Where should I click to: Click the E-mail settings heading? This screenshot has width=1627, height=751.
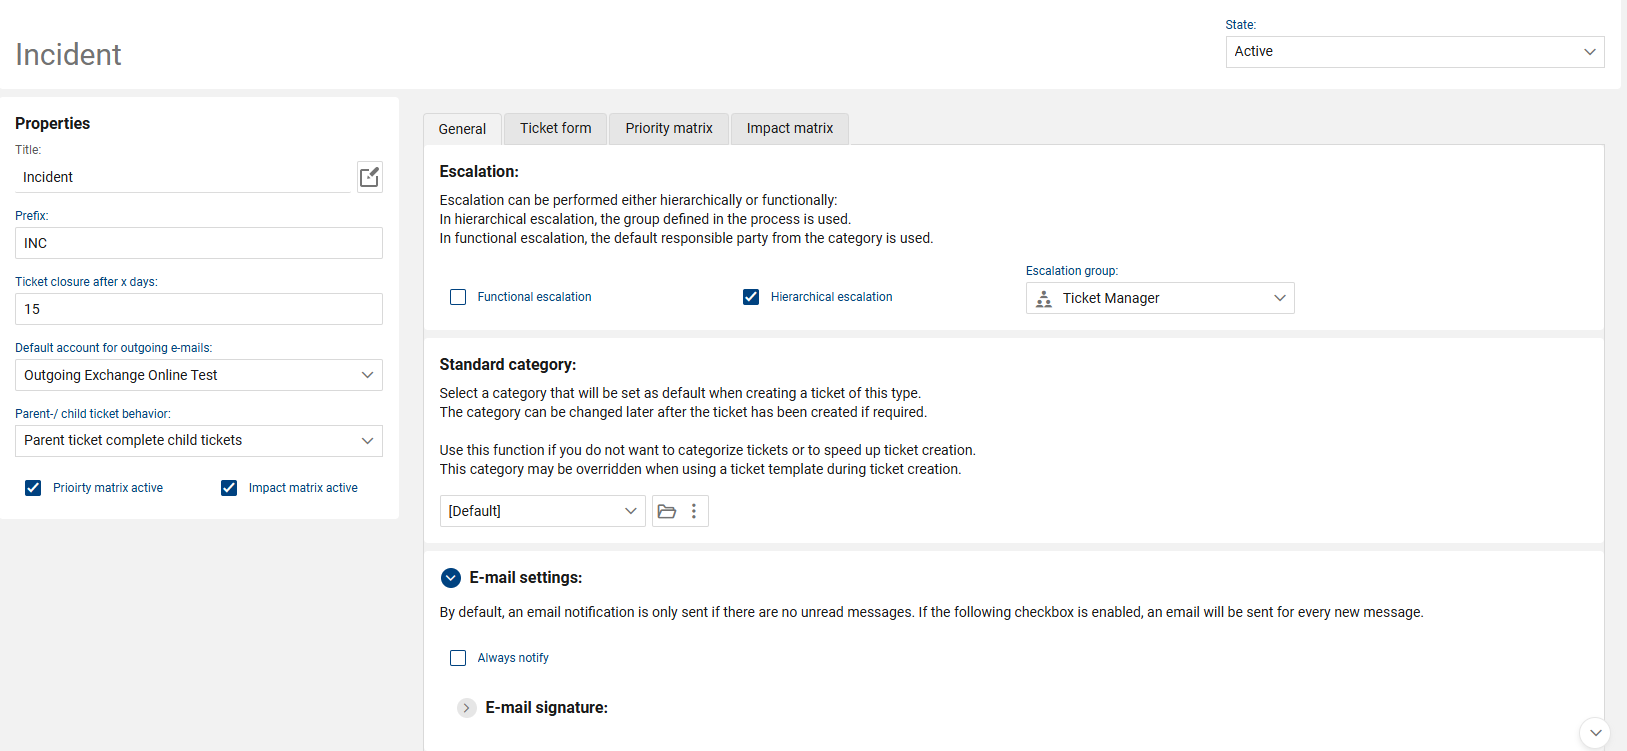coord(526,578)
